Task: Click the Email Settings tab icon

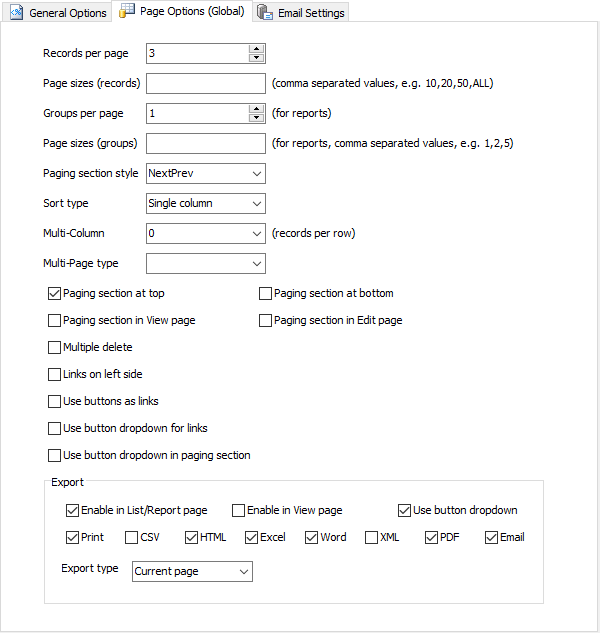Action: (264, 13)
